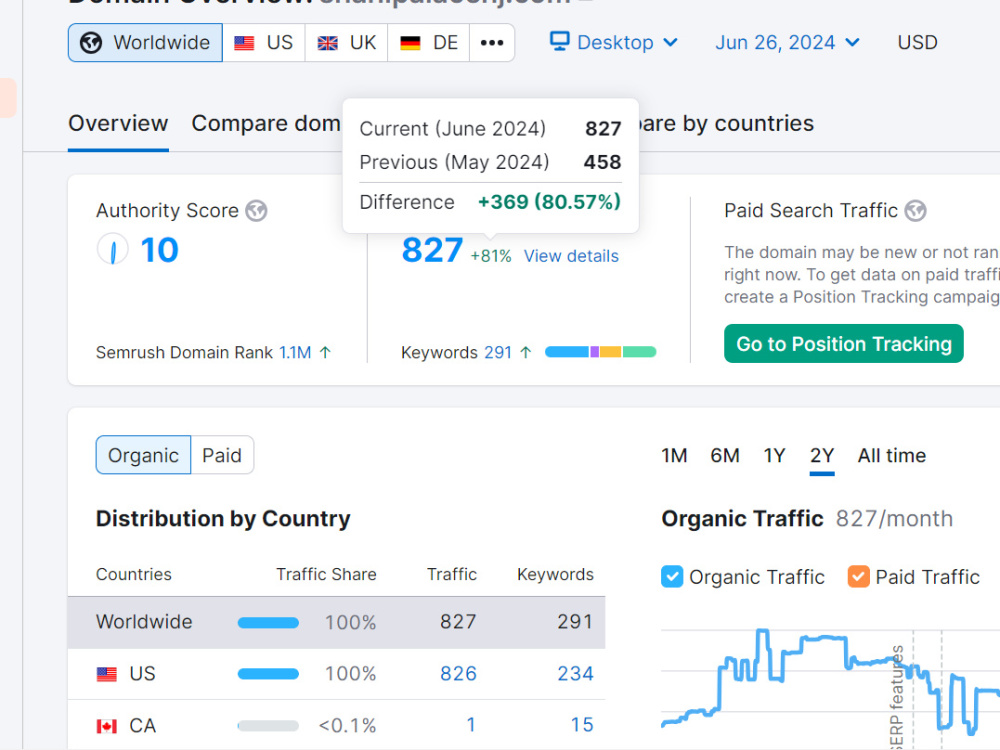Open the Jun 26, 2024 date picker
Image resolution: width=1000 pixels, height=750 pixels.
(x=787, y=43)
